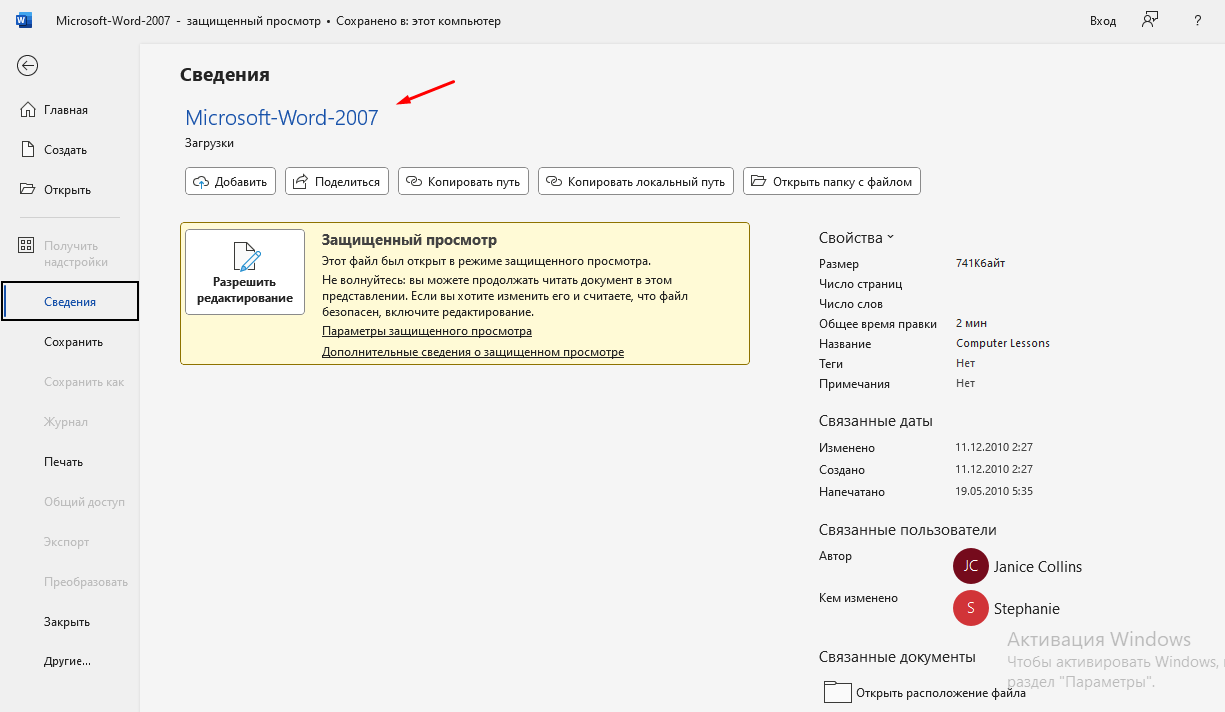Open the feedback person icon near Вход
The width and height of the screenshot is (1225, 712).
(x=1150, y=20)
